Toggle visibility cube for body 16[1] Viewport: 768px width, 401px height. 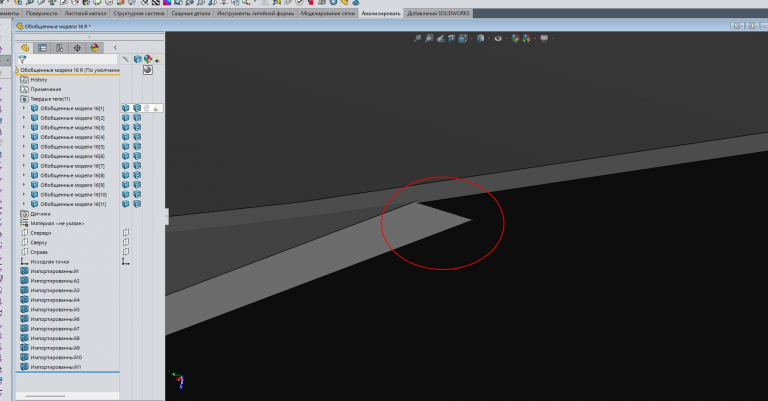(126, 108)
